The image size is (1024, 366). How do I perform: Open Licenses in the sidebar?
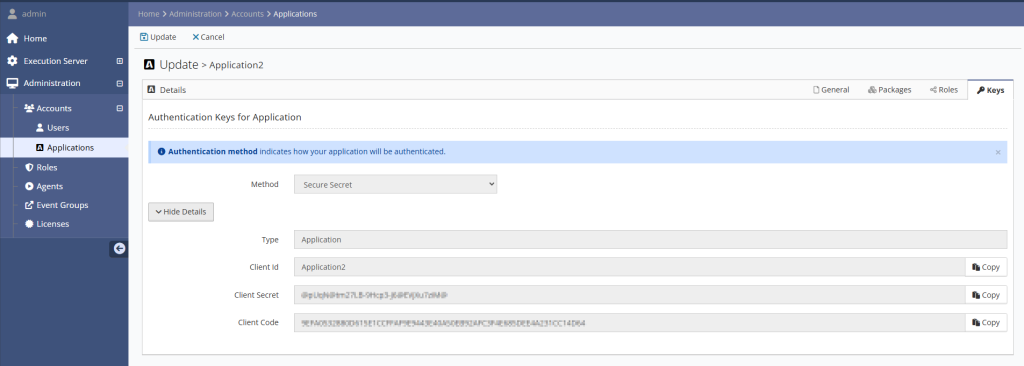(x=52, y=224)
